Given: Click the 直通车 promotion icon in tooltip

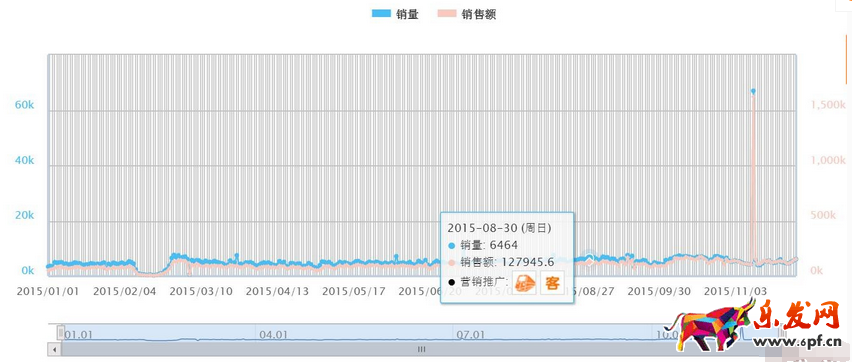Looking at the screenshot, I should (x=525, y=283).
